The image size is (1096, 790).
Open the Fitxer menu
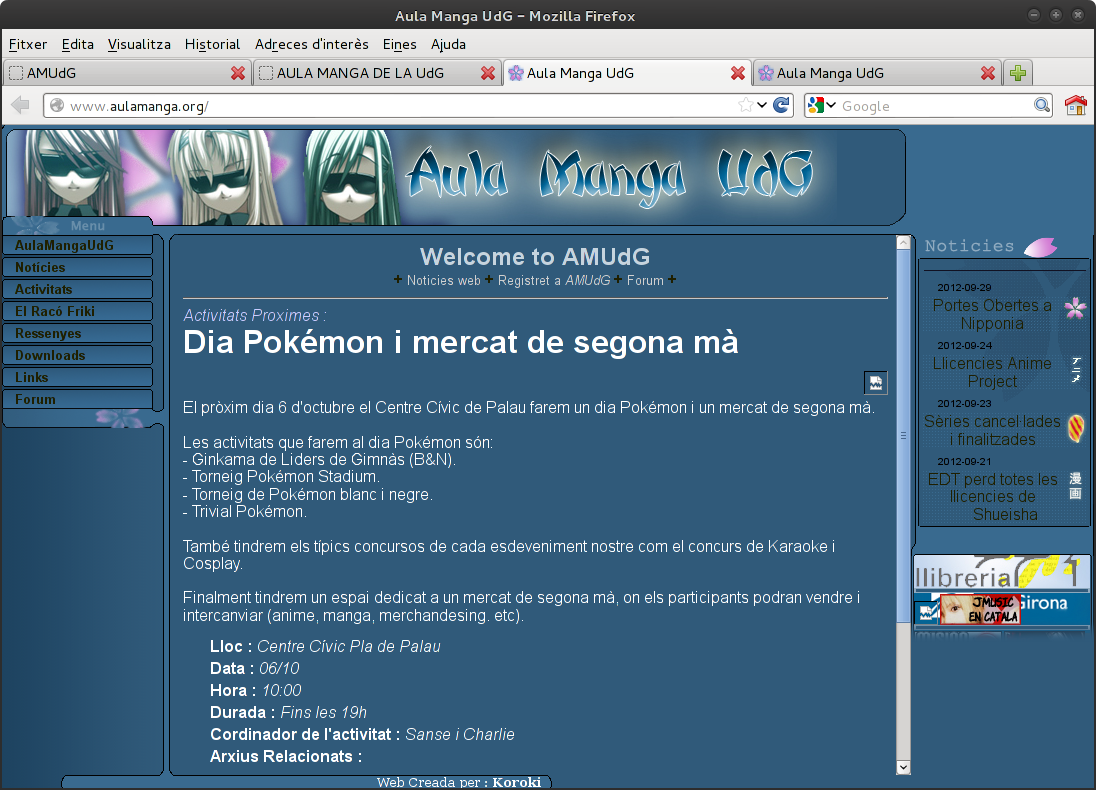28,44
